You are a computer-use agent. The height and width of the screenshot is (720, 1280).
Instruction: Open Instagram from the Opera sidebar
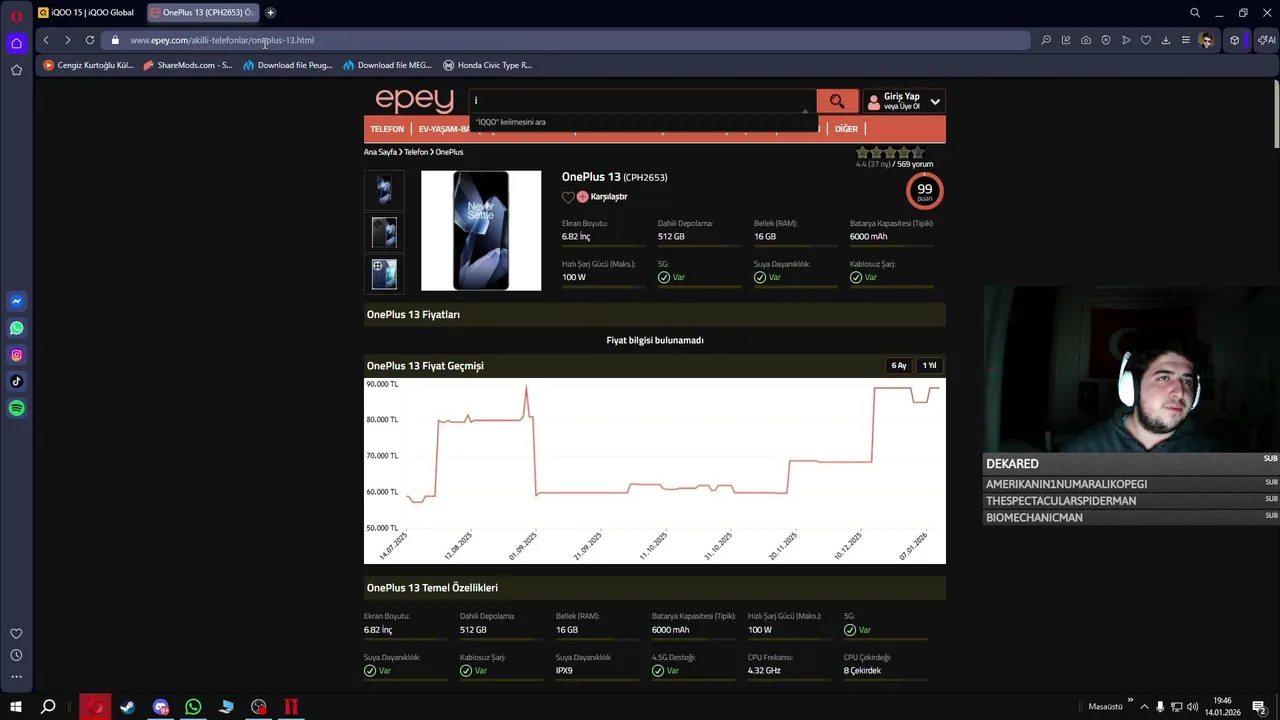coord(16,355)
